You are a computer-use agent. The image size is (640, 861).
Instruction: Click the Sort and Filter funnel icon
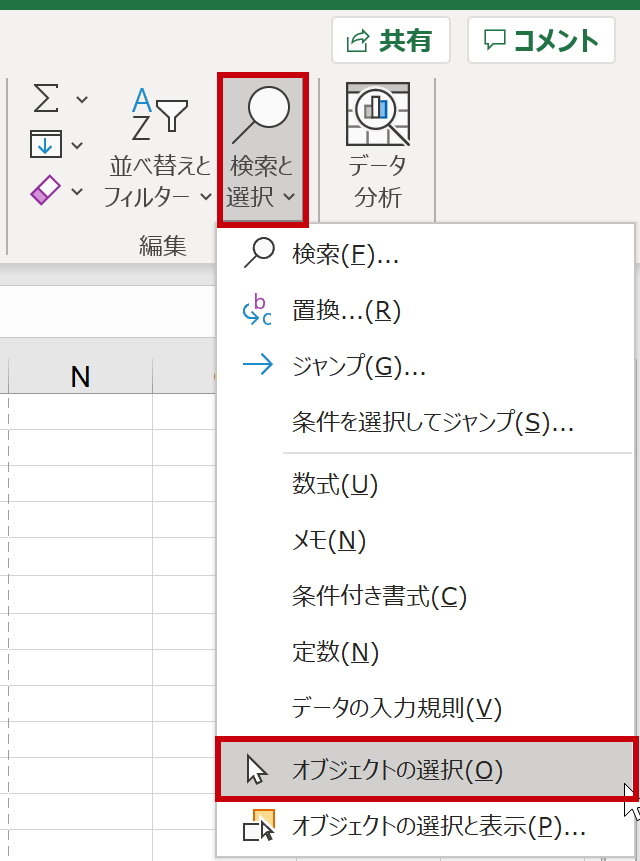tap(160, 115)
